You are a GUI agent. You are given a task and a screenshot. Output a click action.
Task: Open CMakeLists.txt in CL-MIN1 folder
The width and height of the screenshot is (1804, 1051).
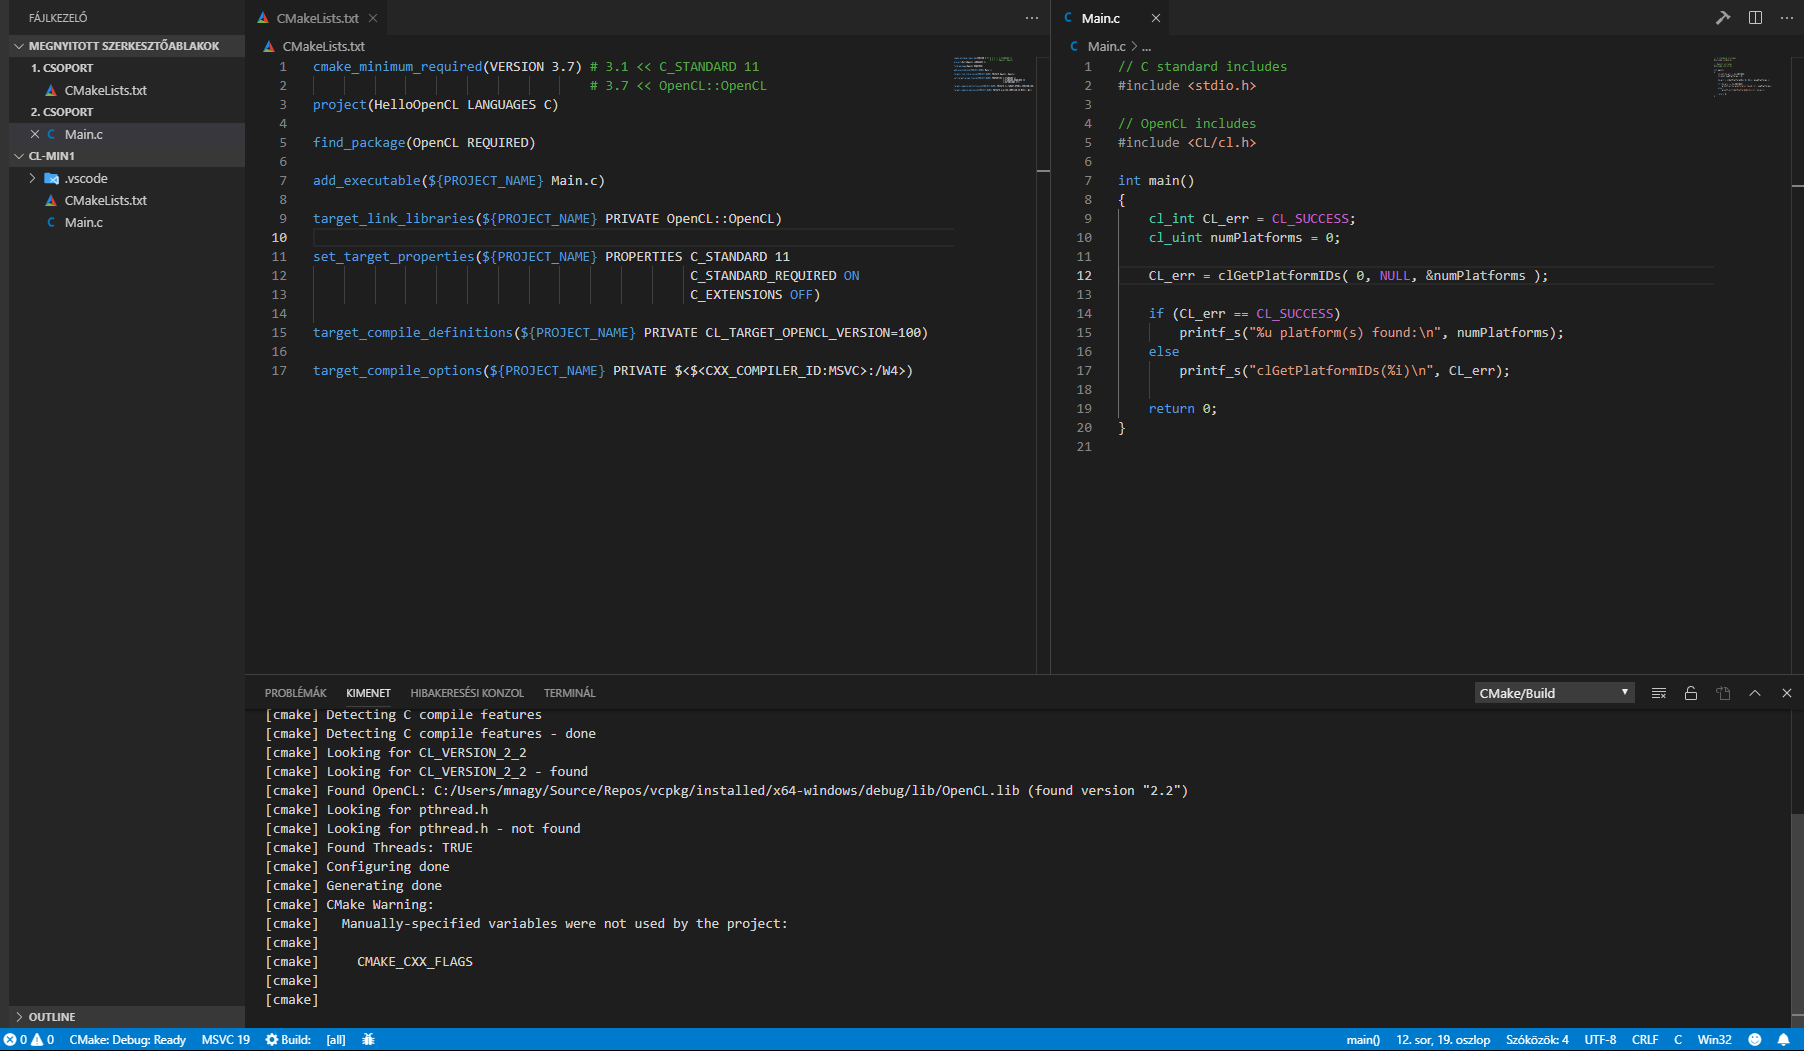pos(105,200)
